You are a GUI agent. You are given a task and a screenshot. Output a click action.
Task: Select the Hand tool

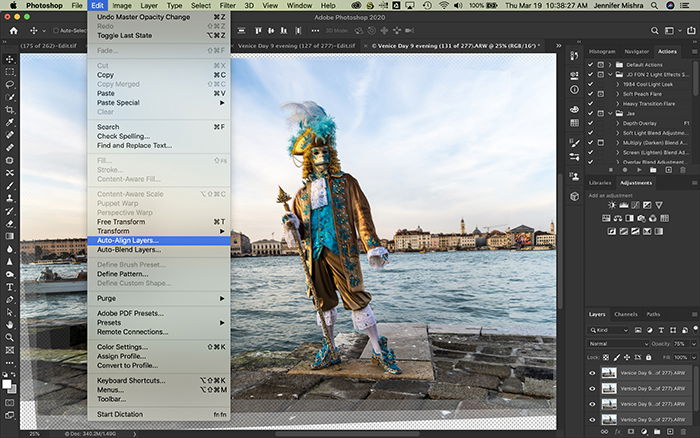point(9,325)
